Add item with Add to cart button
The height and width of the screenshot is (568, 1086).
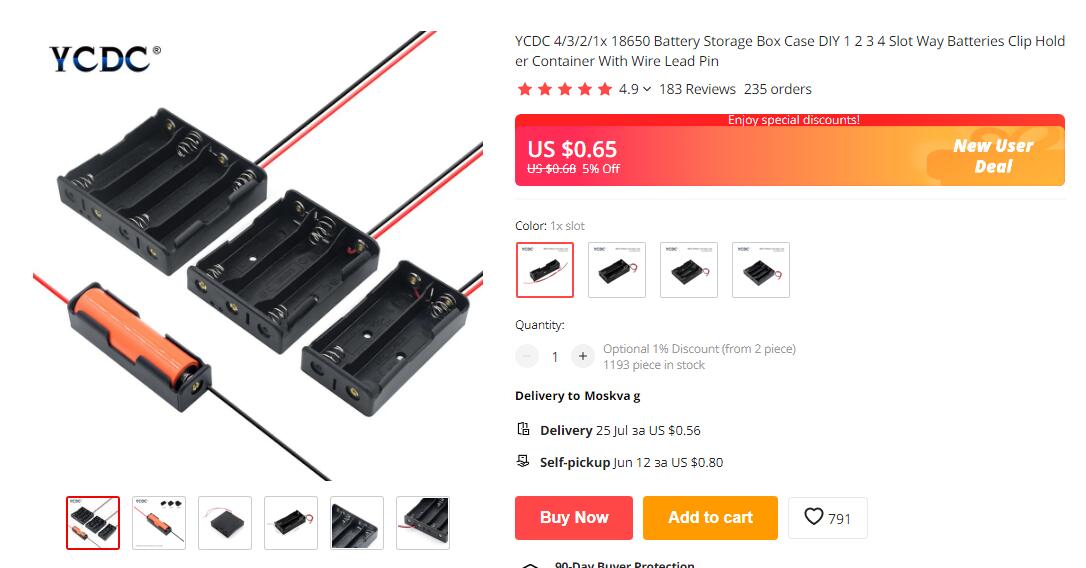tap(710, 517)
